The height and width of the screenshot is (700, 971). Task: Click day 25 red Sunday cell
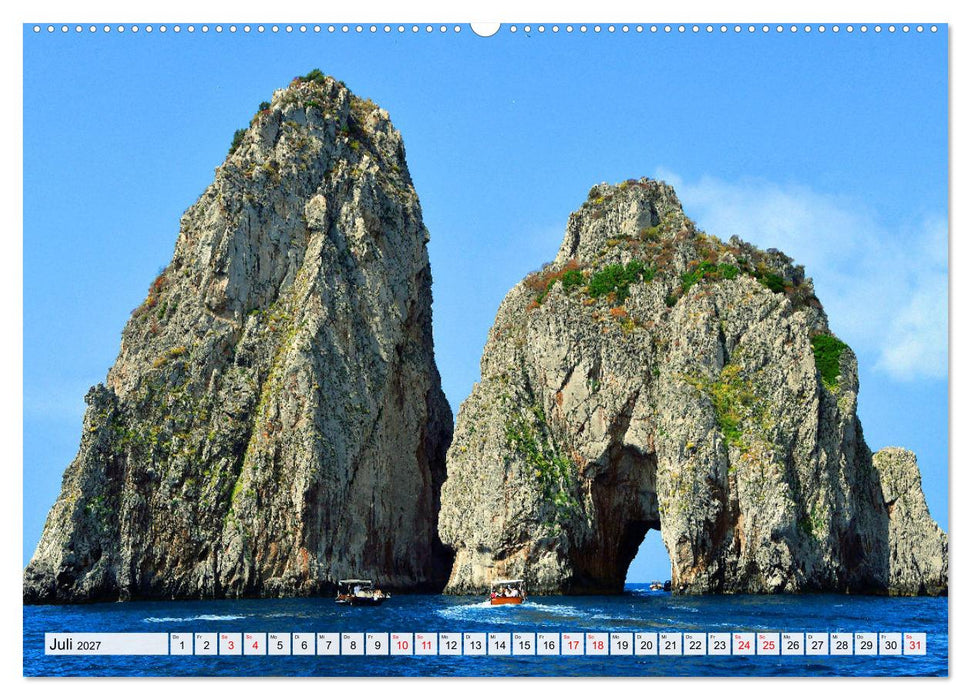pos(769,644)
